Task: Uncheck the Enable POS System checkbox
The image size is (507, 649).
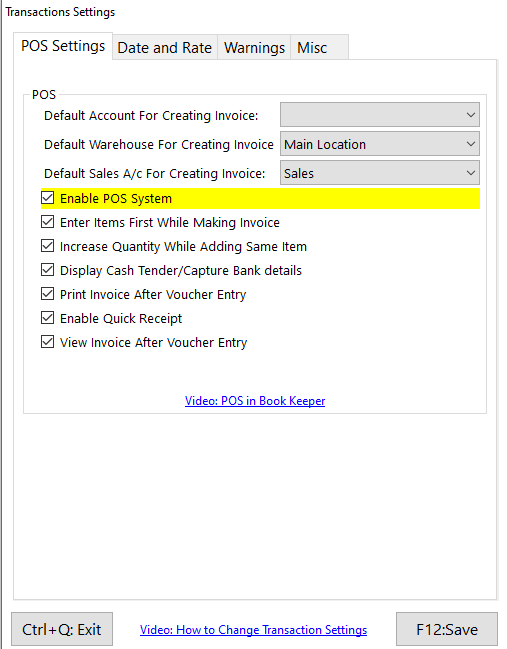Action: tap(48, 198)
